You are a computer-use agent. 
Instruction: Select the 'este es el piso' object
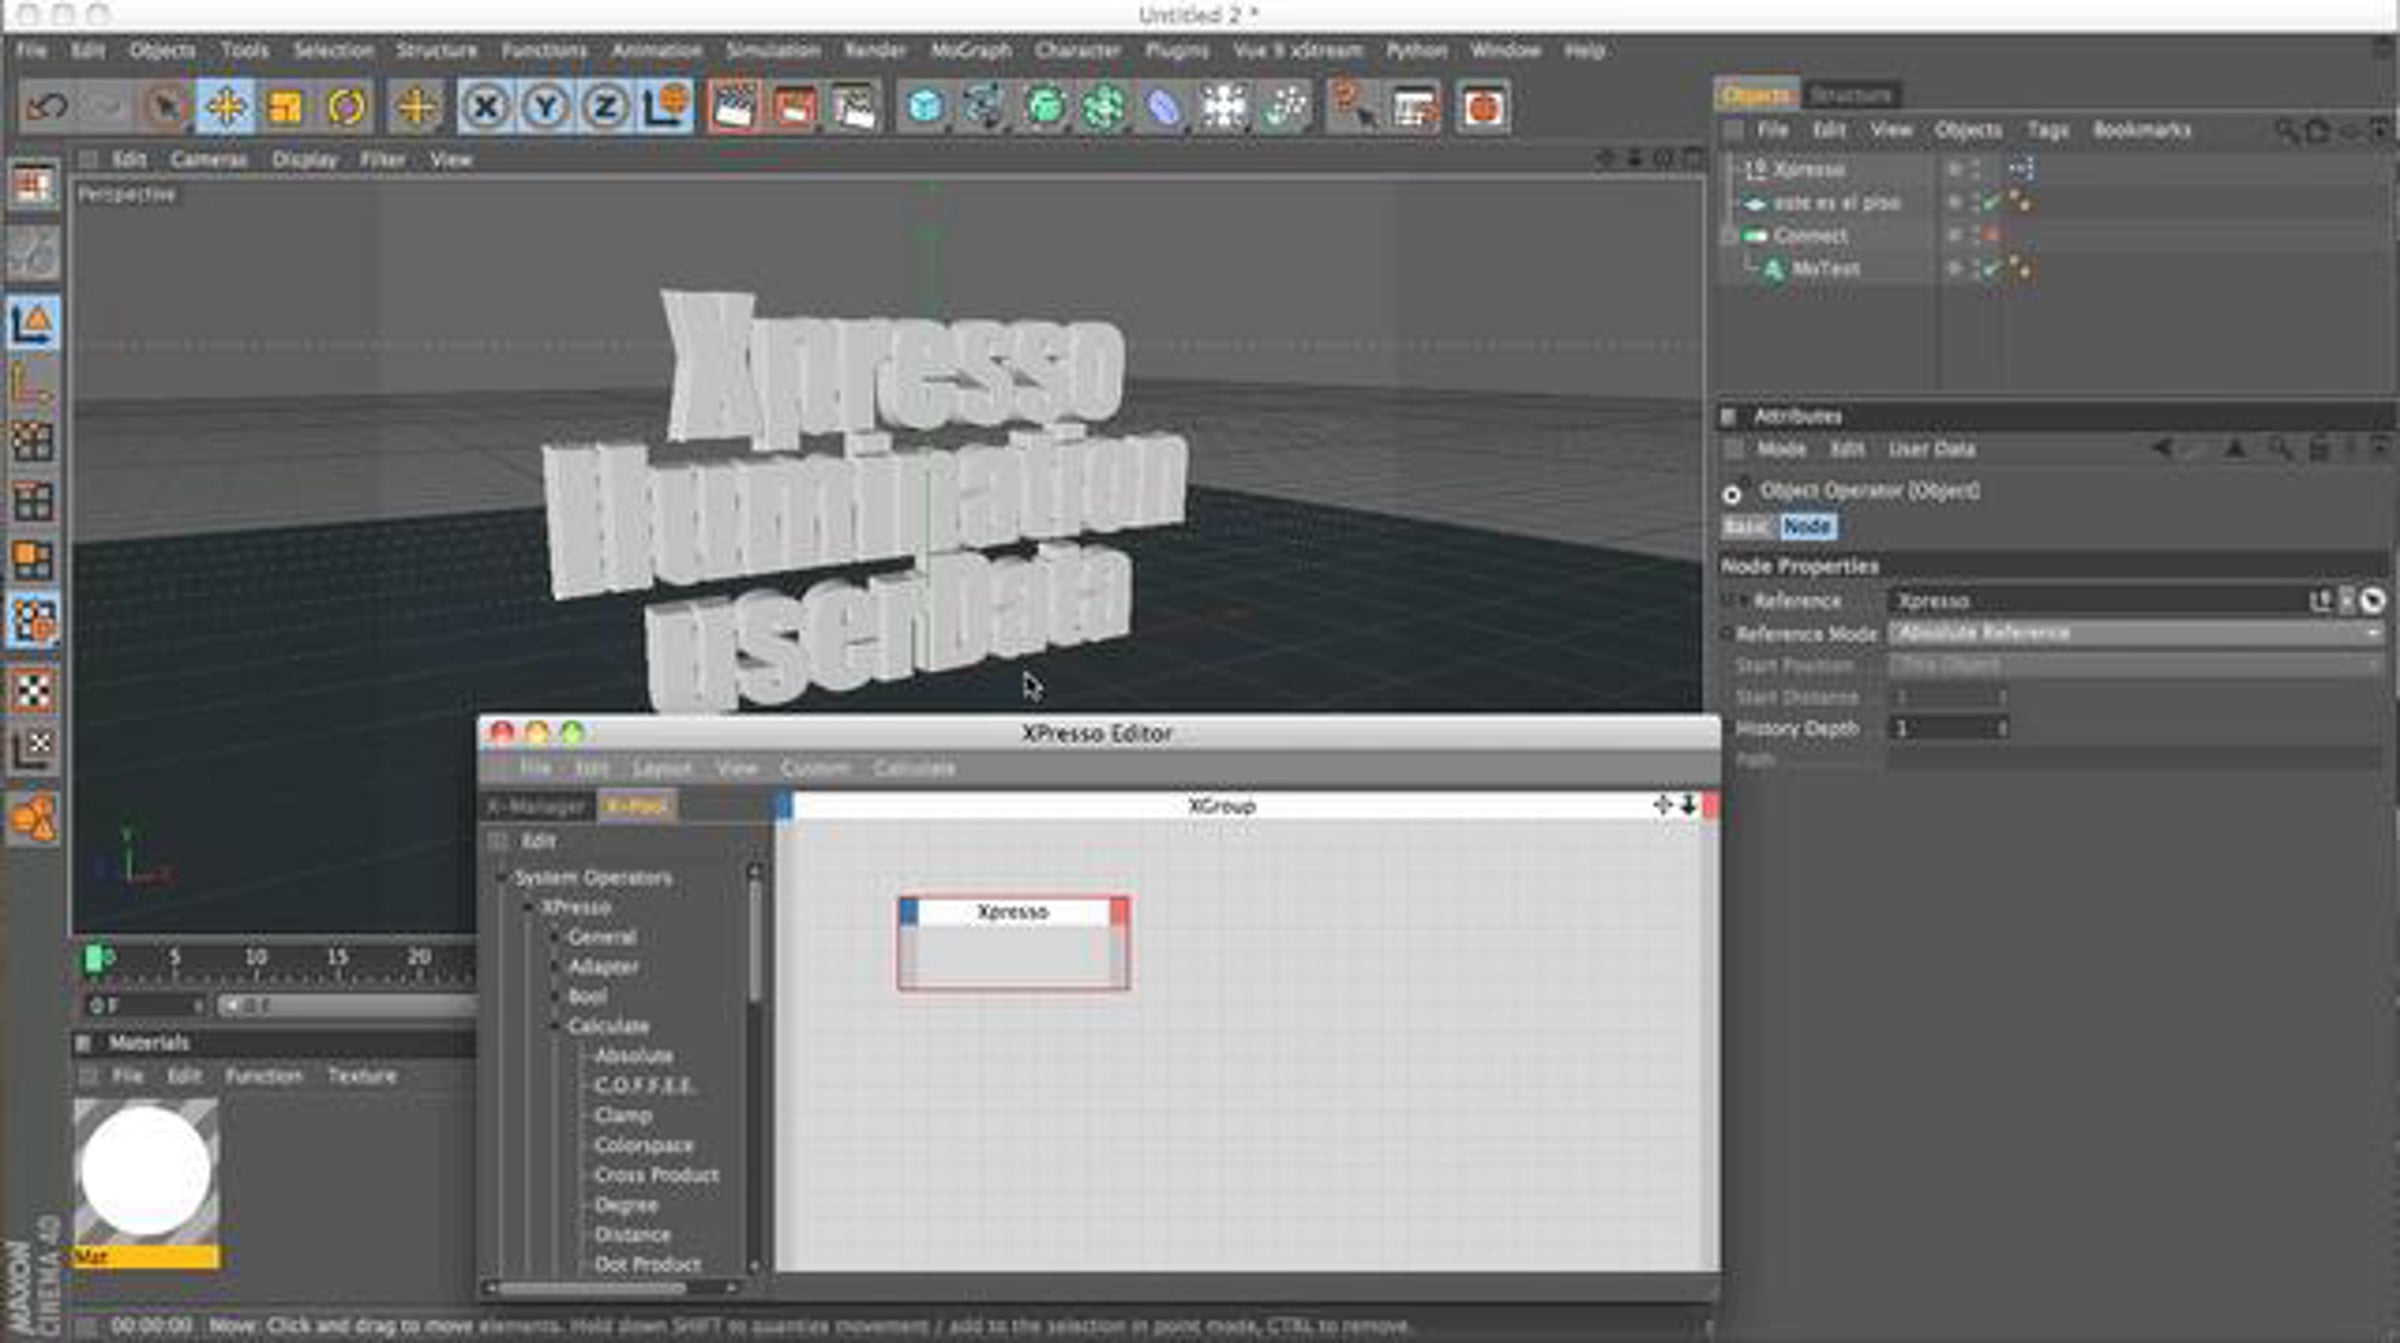click(x=1836, y=202)
